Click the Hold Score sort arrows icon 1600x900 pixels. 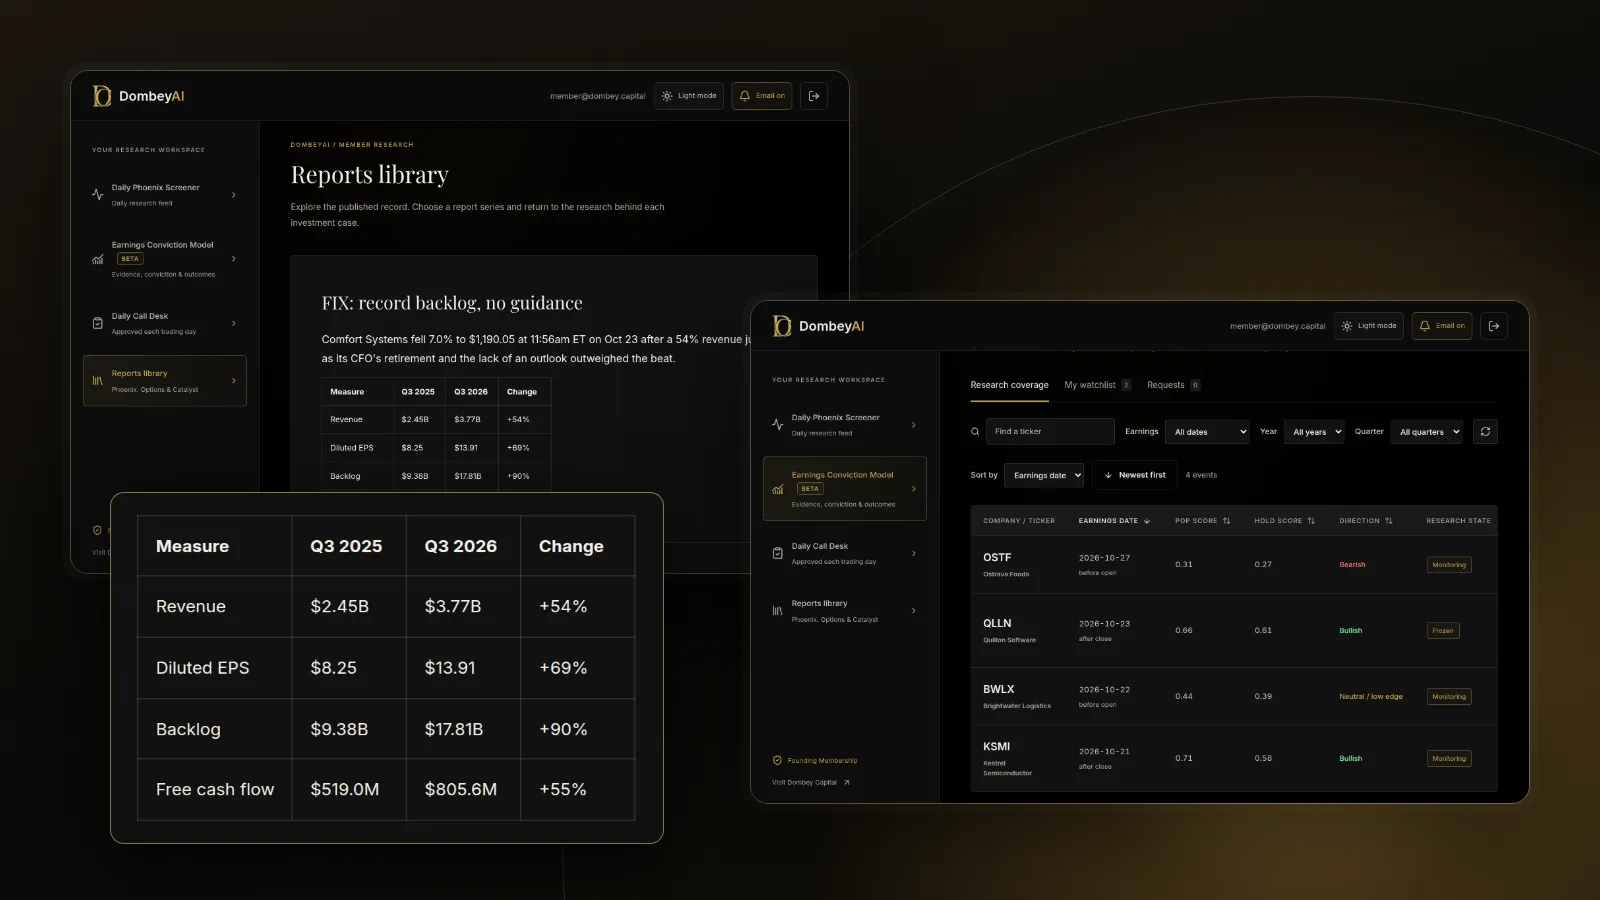point(1311,521)
